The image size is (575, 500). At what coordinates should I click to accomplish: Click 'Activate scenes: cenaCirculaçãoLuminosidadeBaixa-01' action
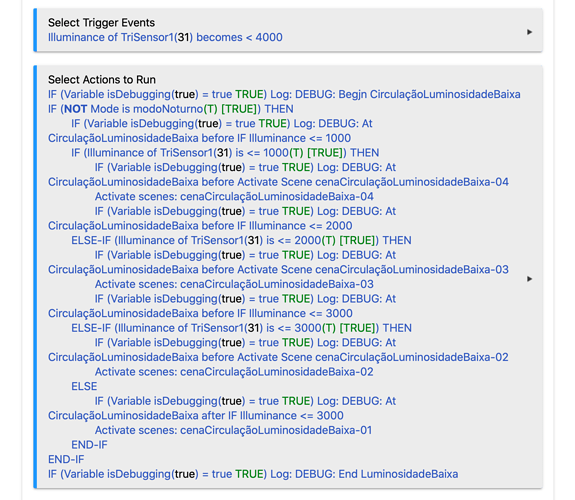coord(233,430)
